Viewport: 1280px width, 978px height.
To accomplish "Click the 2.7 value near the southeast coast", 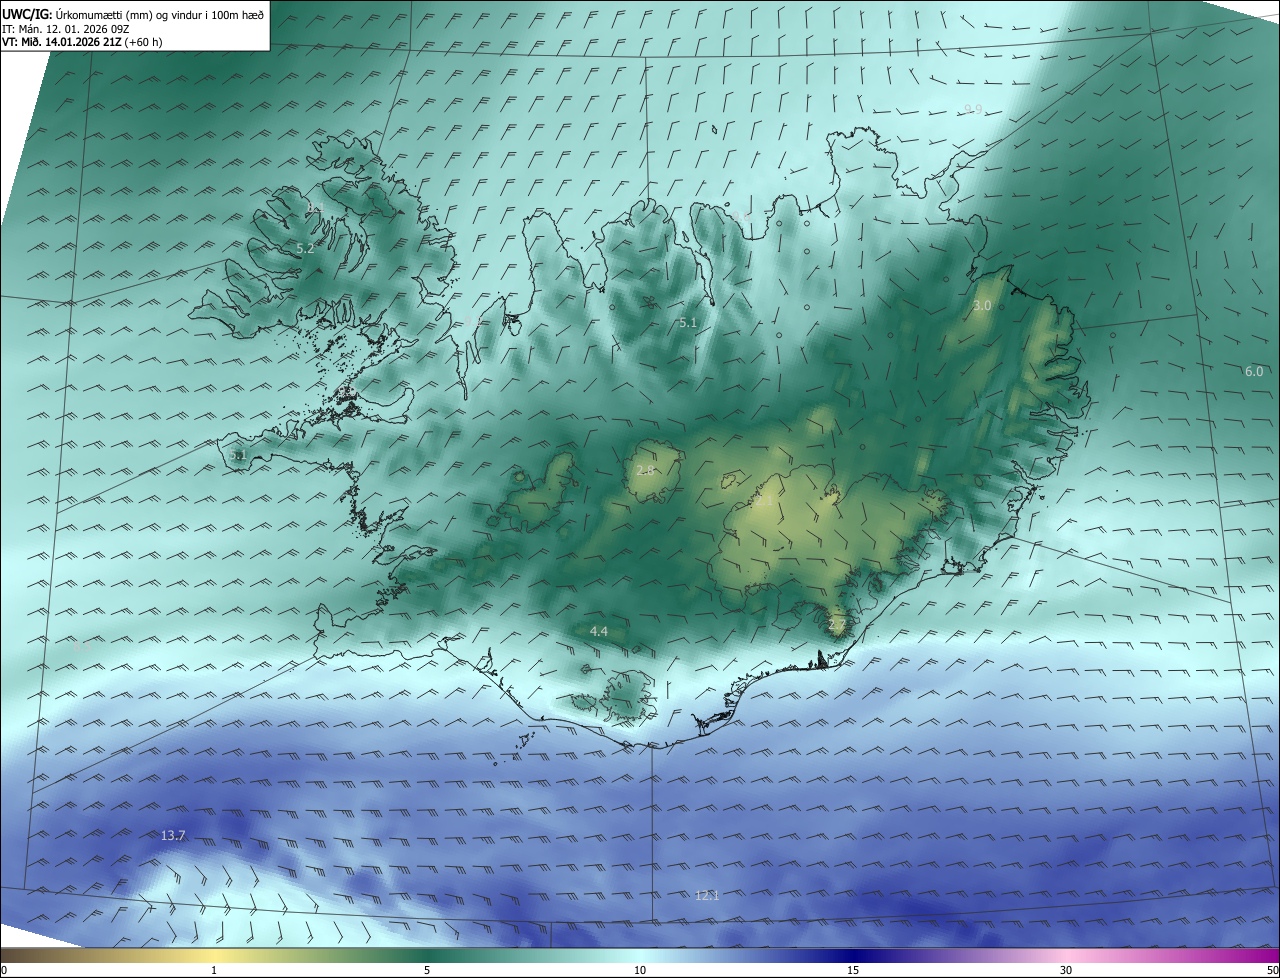I will [x=837, y=625].
